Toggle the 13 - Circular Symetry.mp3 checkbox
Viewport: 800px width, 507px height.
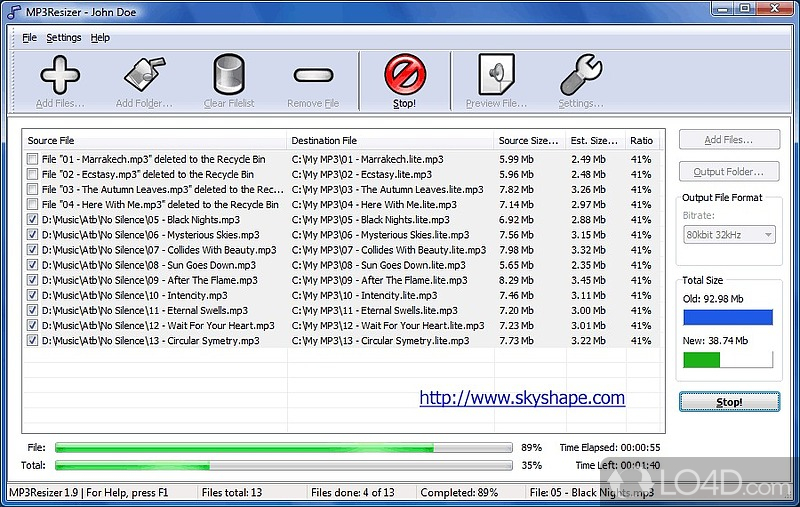[x=33, y=341]
